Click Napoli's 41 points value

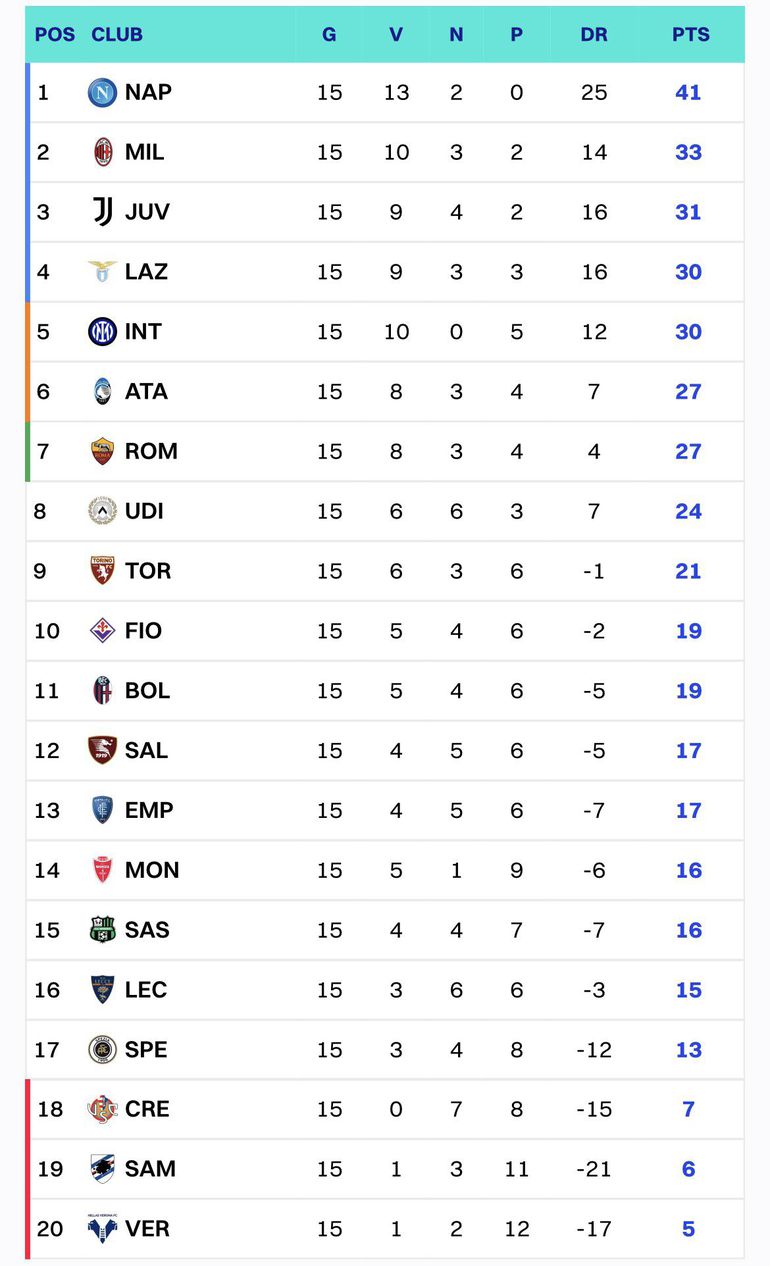click(688, 93)
